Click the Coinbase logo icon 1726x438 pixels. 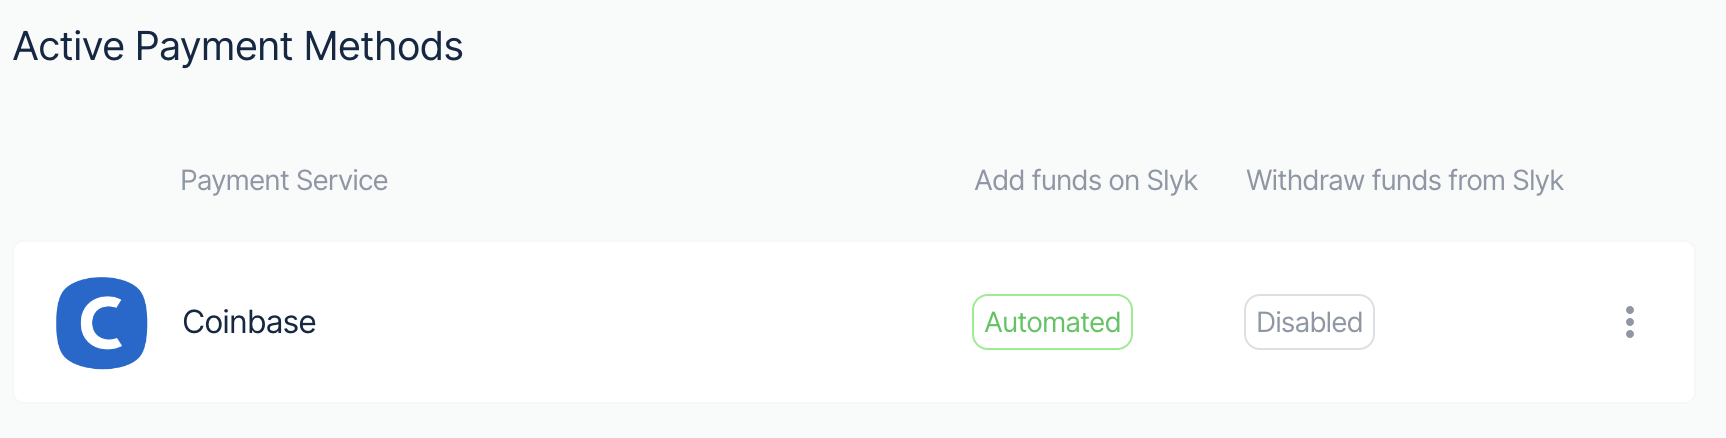[x=102, y=322]
